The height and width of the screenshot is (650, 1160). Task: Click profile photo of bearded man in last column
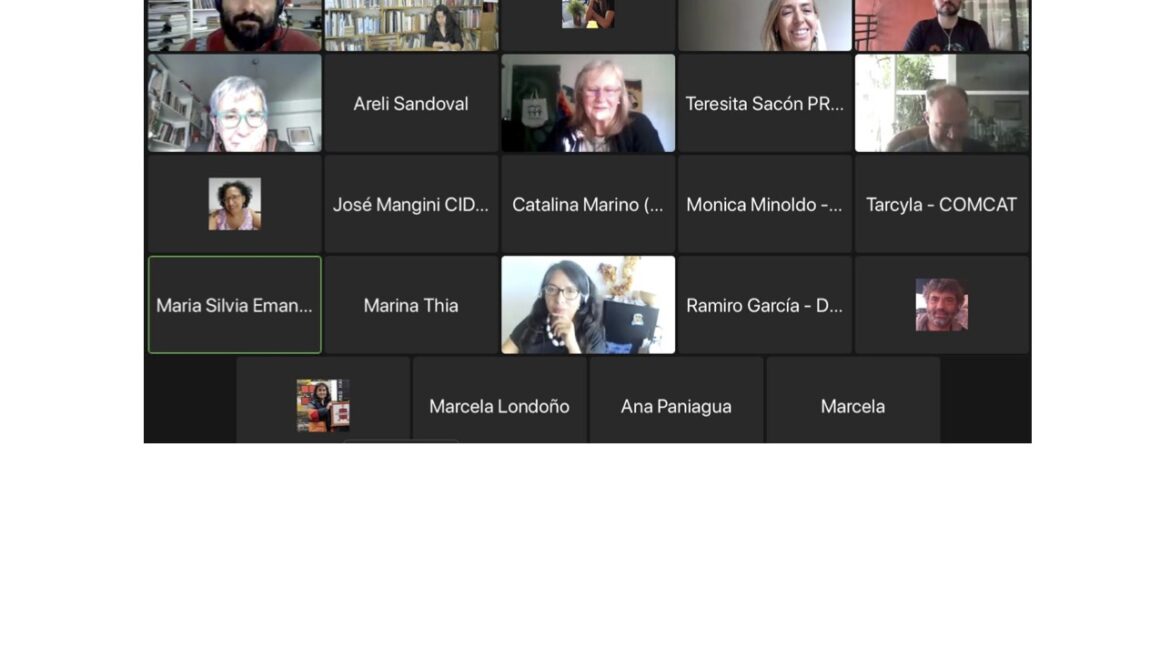941,305
